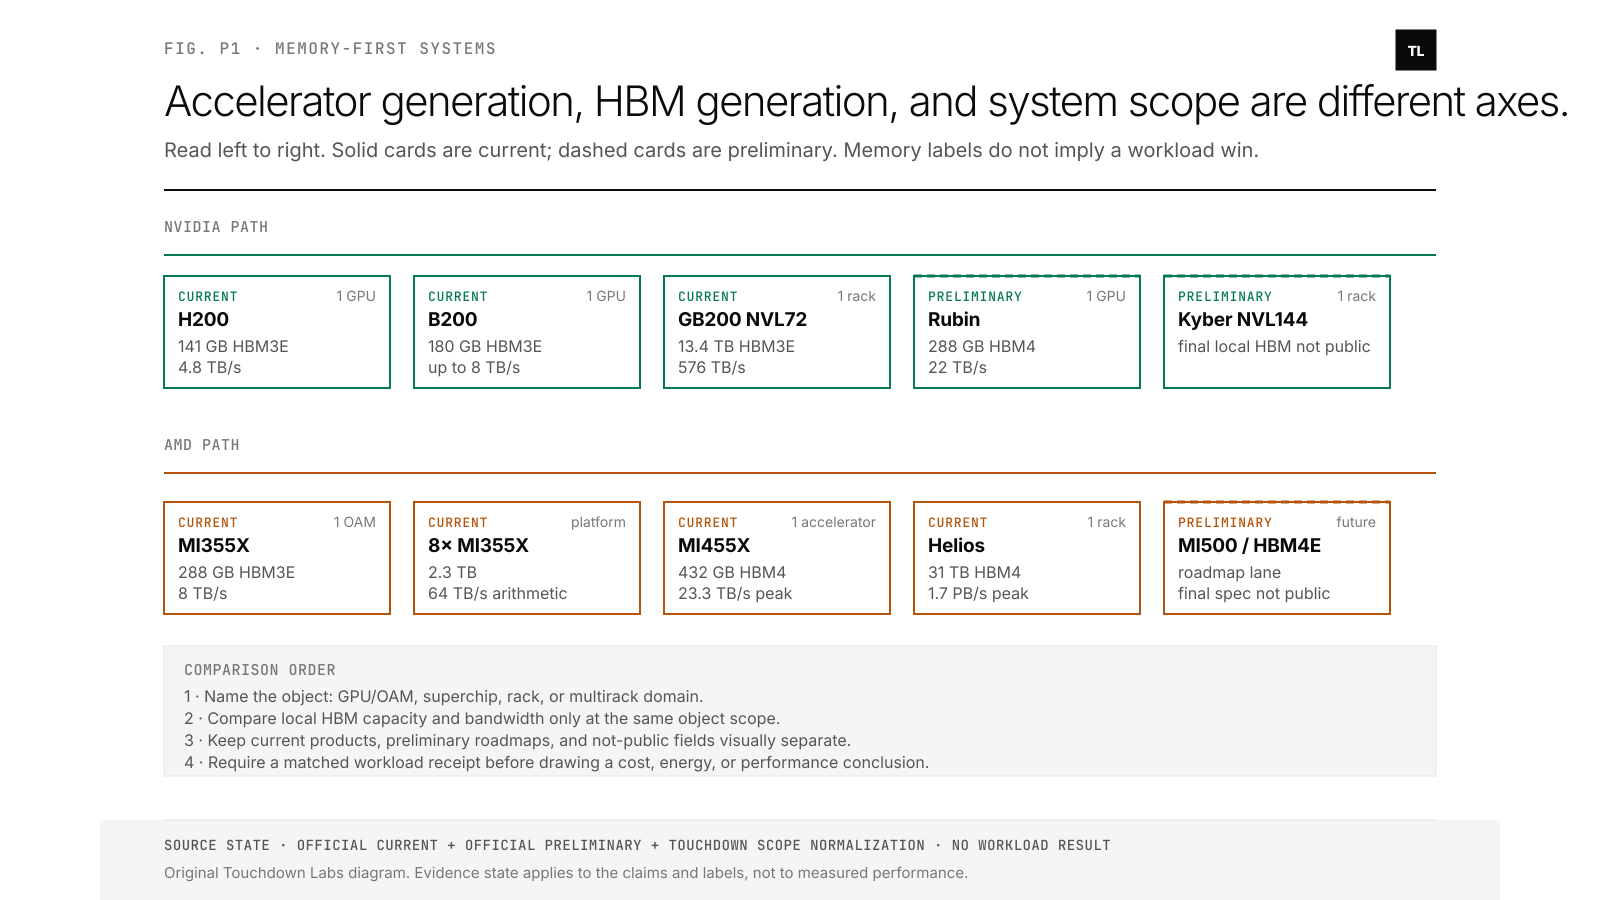Click the '1 OAM' label on MI355X
The width and height of the screenshot is (1600, 900).
coord(355,522)
